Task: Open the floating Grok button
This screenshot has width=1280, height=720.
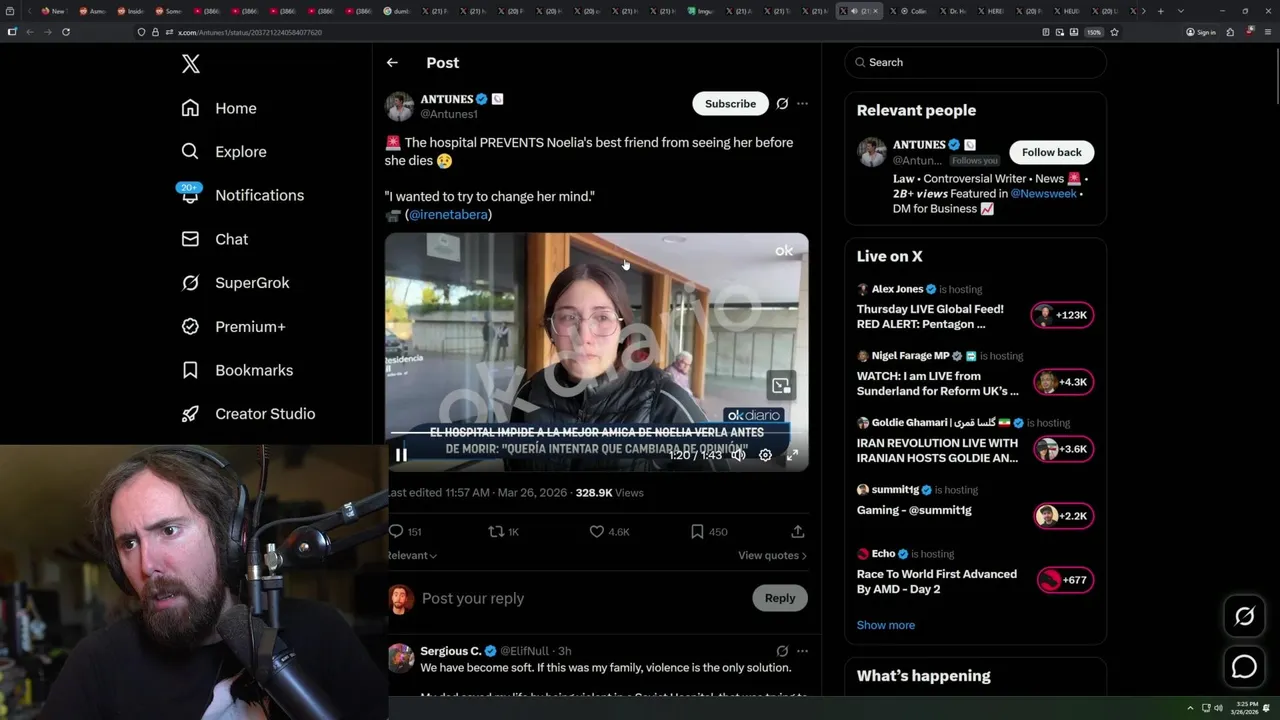Action: [1244, 617]
